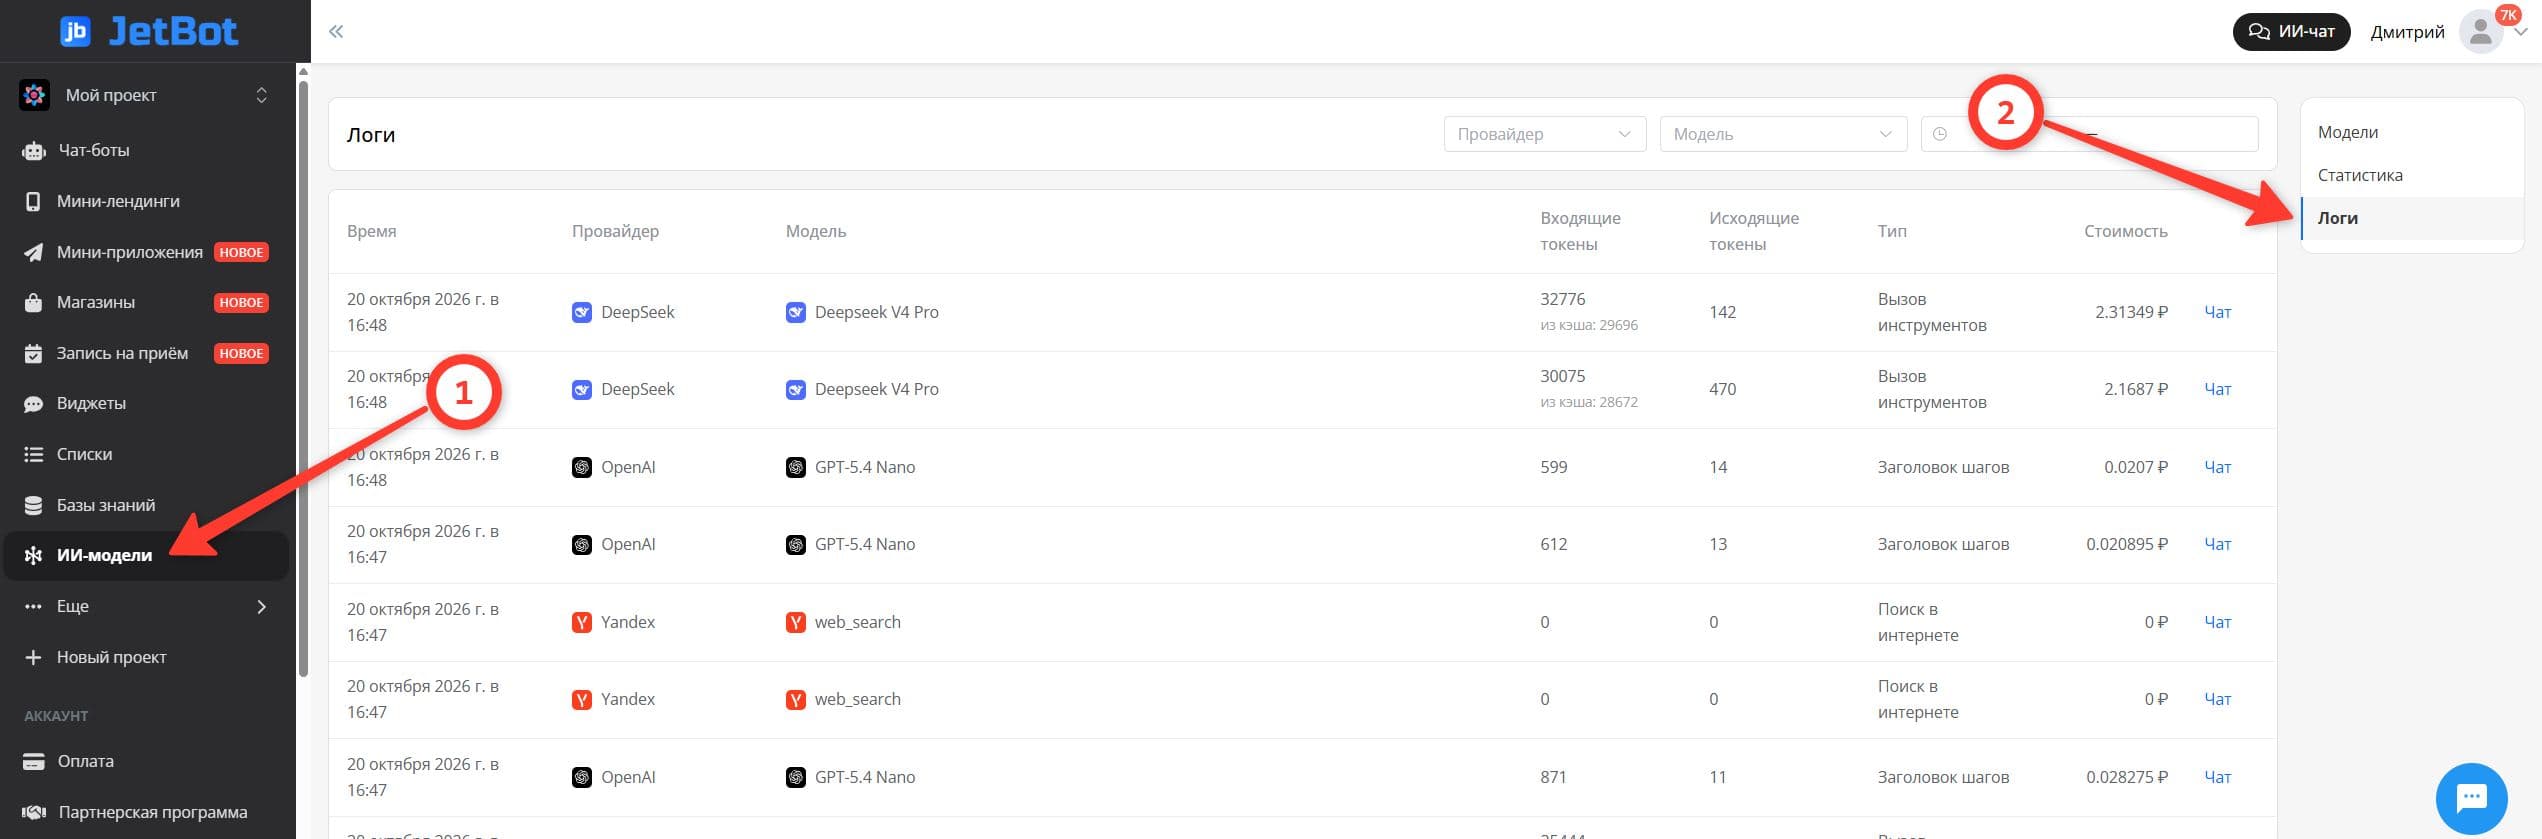Click the JetBot logo
The width and height of the screenshot is (2542, 839).
click(149, 32)
